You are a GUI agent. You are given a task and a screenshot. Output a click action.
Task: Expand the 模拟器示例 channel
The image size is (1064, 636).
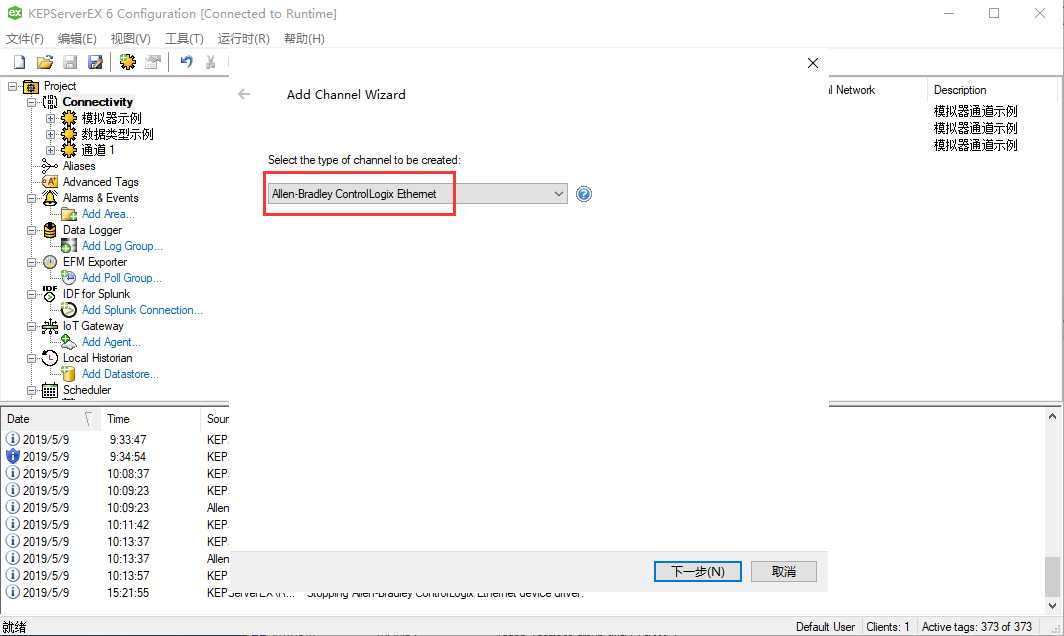coord(50,118)
